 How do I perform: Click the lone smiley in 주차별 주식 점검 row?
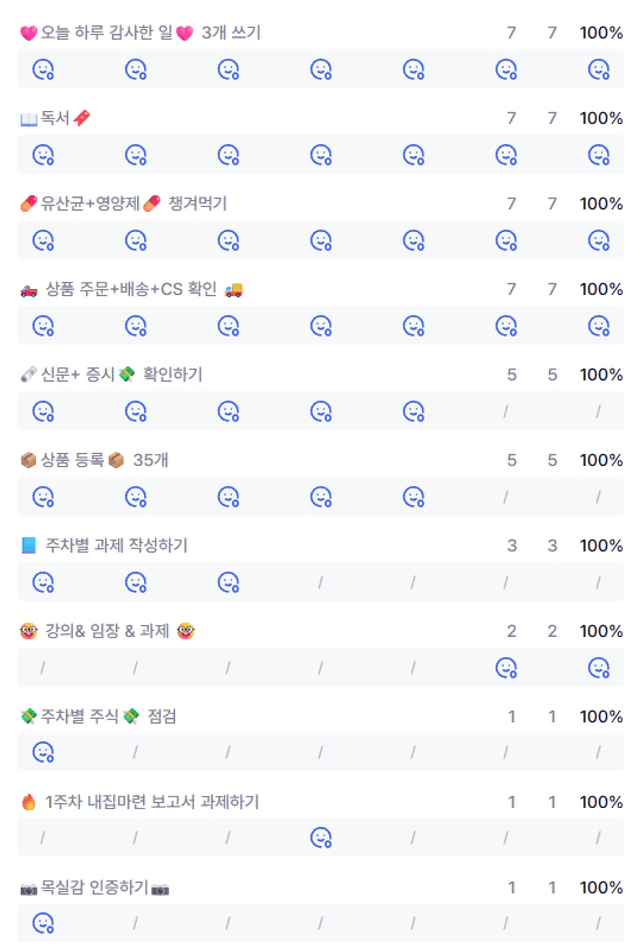point(43,752)
